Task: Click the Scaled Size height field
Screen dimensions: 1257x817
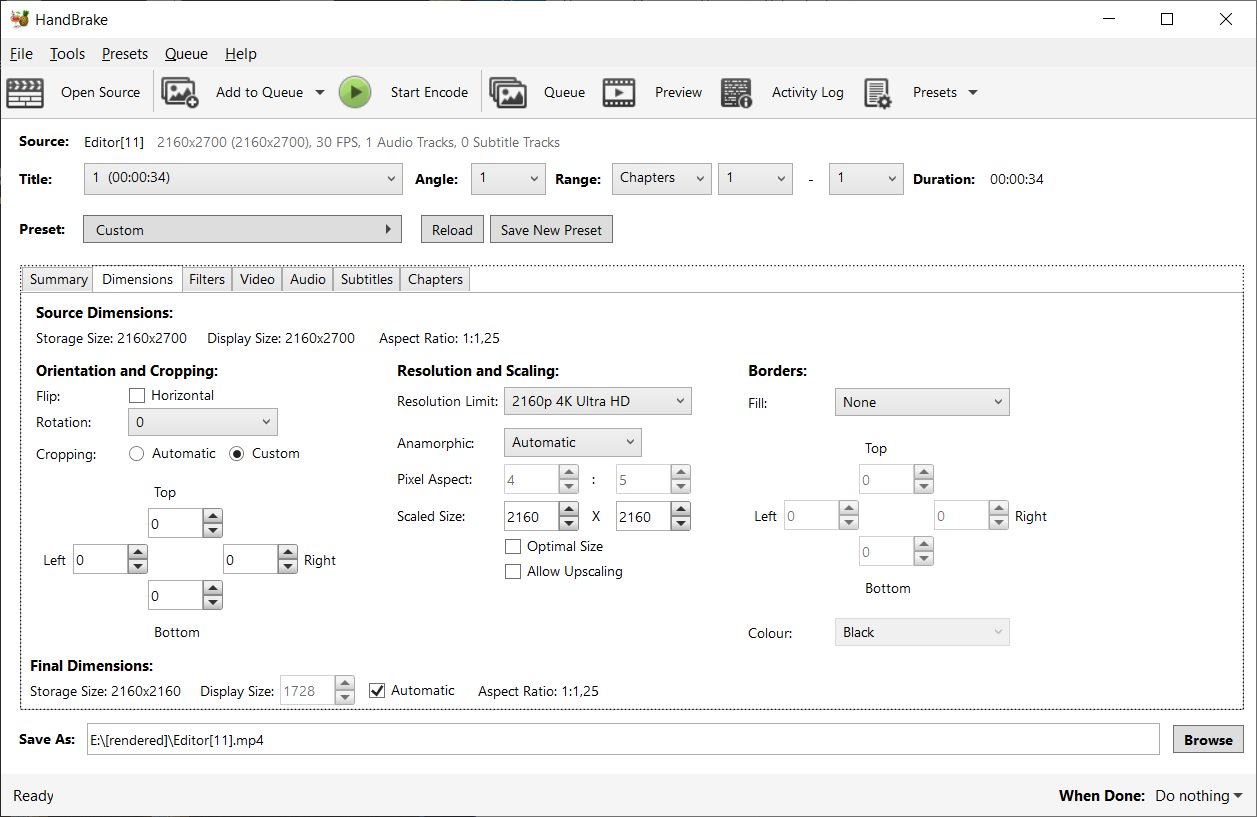Action: (x=644, y=516)
